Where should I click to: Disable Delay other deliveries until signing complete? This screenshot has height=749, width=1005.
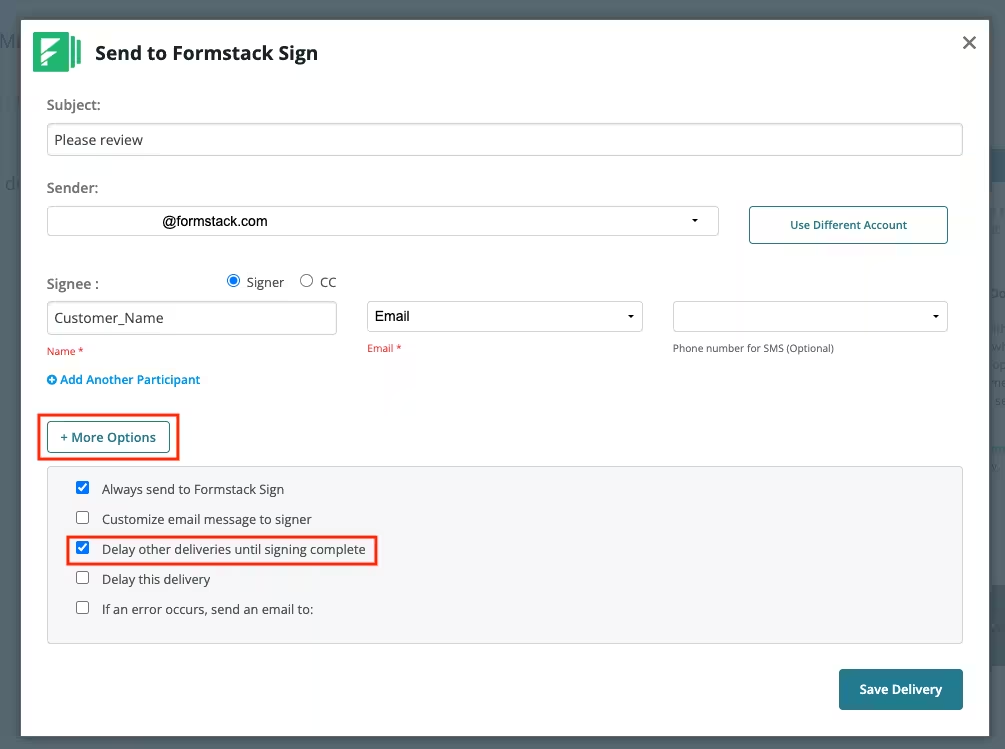click(82, 547)
